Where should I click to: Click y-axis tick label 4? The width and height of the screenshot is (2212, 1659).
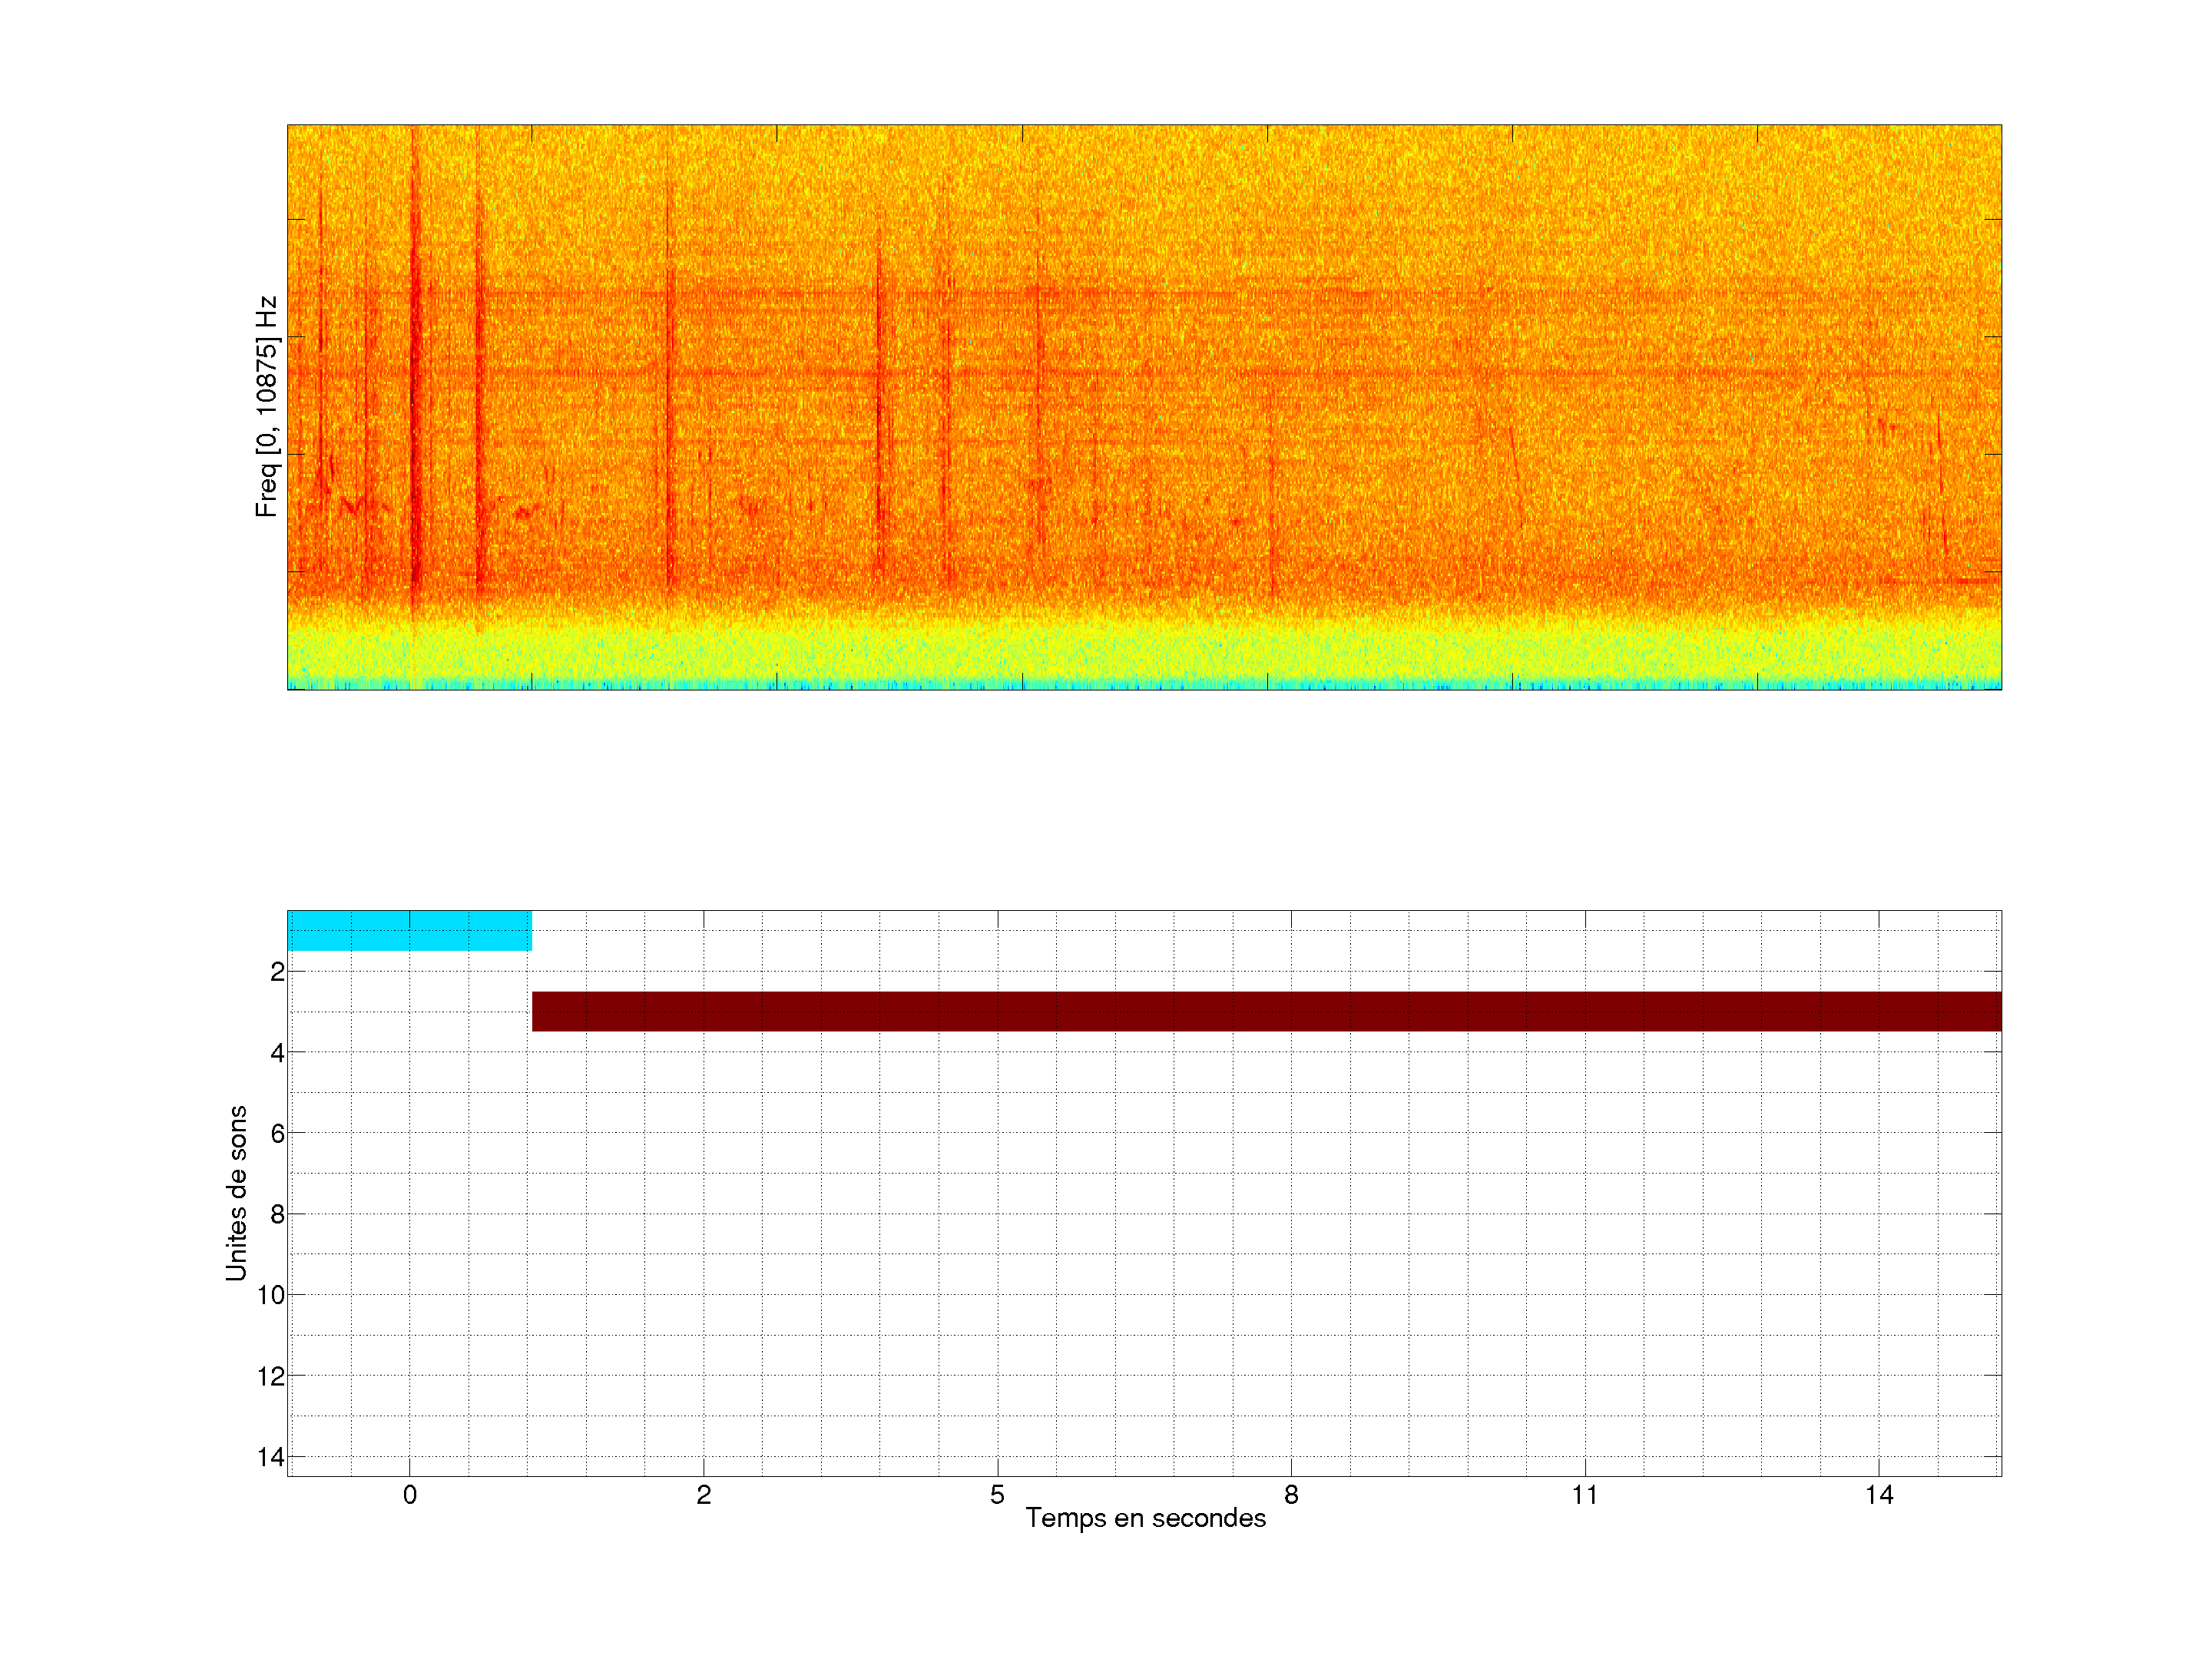click(x=277, y=1053)
